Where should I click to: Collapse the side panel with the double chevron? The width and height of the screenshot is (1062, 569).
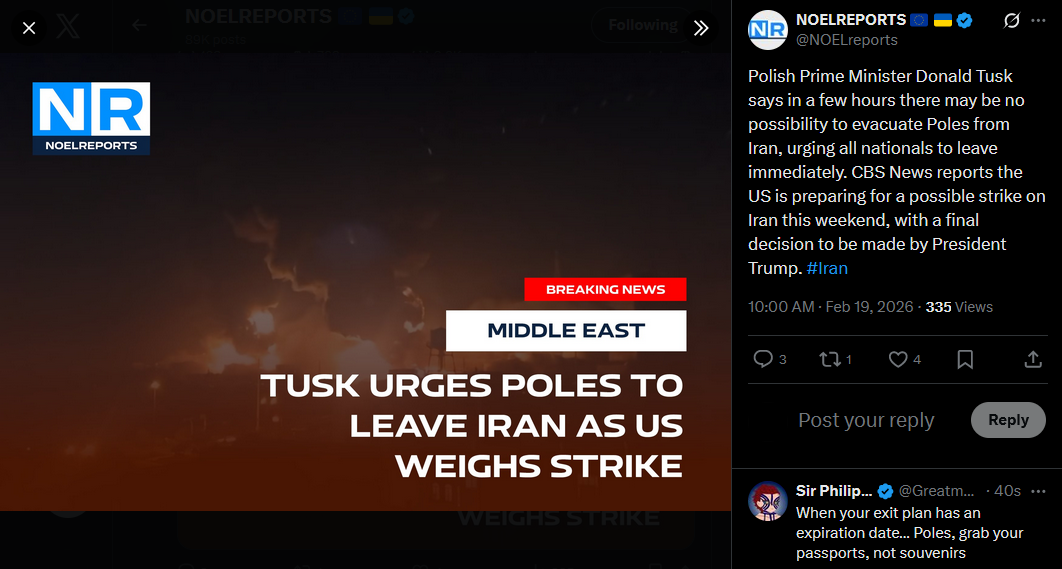(701, 28)
